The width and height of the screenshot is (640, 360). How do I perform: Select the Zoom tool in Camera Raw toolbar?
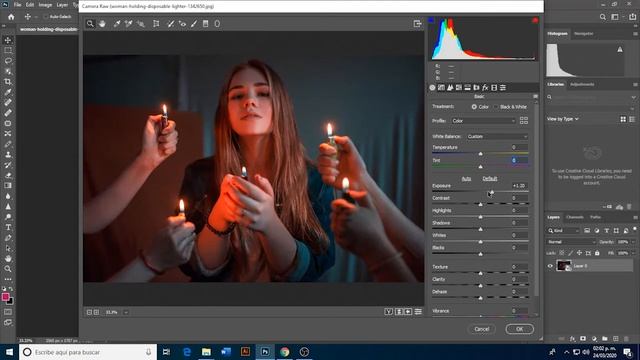(x=90, y=24)
